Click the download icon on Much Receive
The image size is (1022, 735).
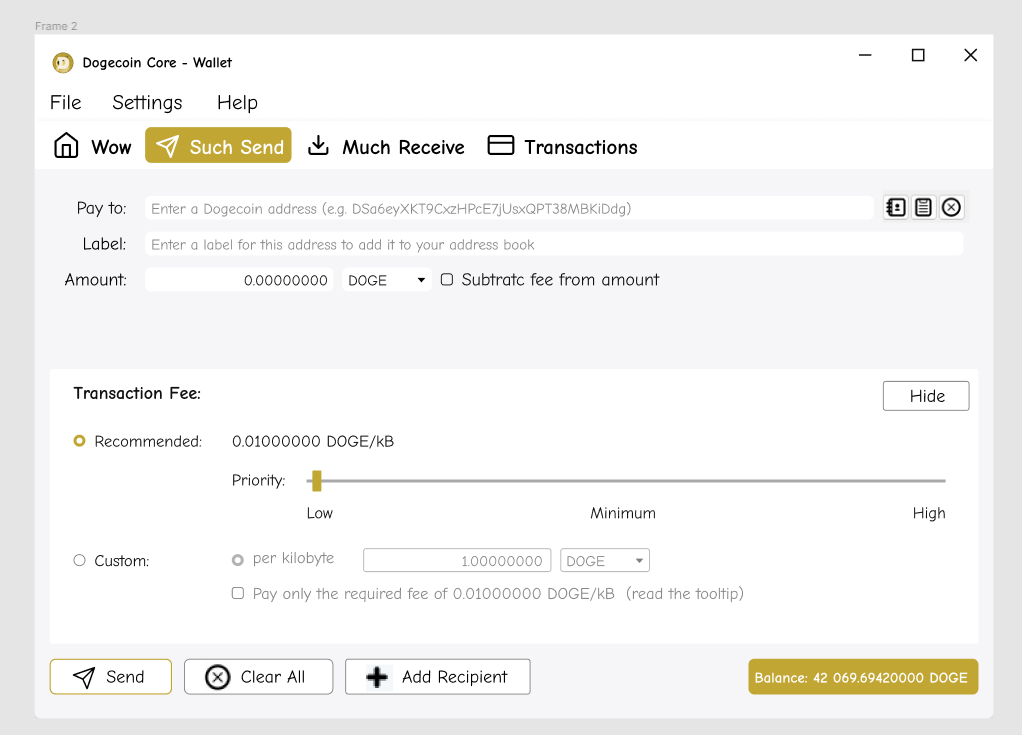[318, 145]
